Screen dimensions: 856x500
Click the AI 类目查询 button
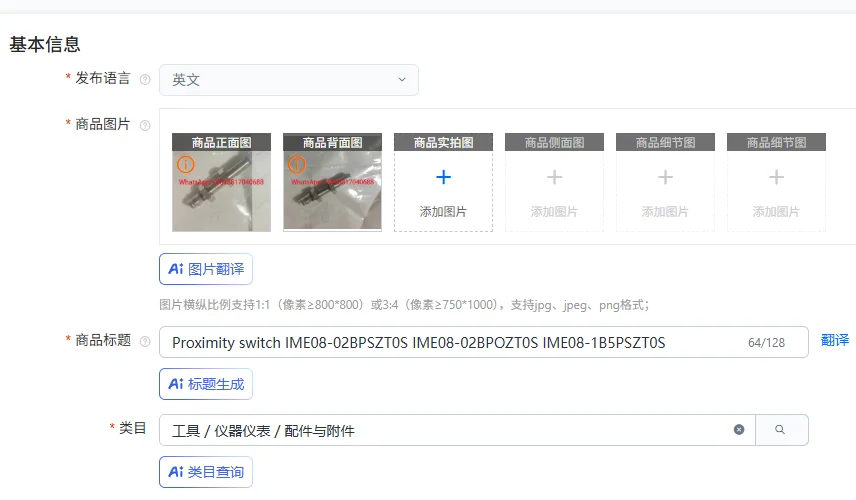click(x=206, y=472)
